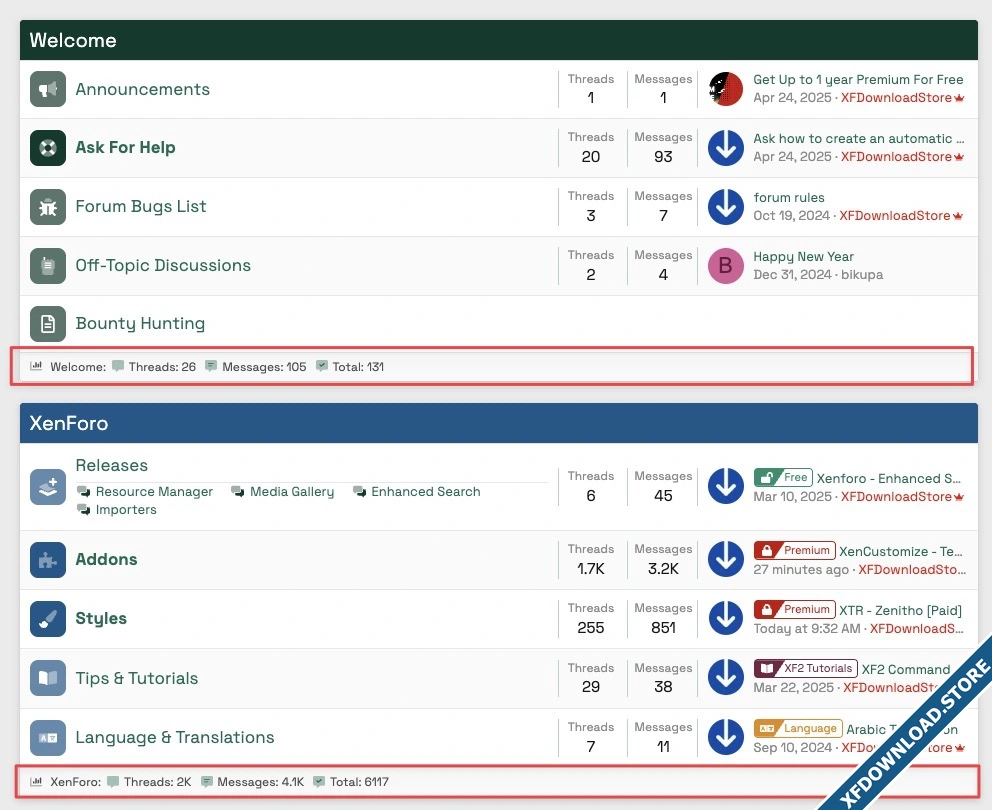Click the book icon beside Tips & Tutorials
Screen dimensions: 992x810
[x=47, y=678]
